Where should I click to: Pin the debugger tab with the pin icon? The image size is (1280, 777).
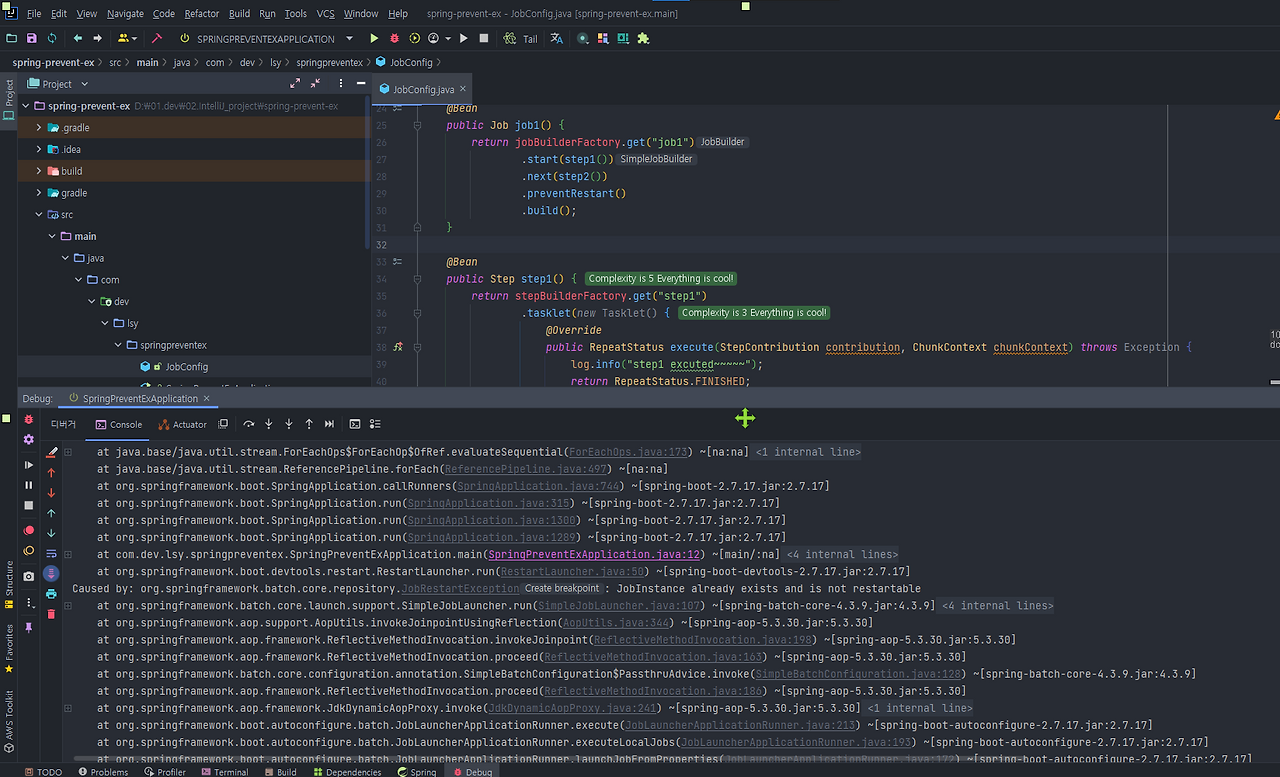[x=29, y=625]
